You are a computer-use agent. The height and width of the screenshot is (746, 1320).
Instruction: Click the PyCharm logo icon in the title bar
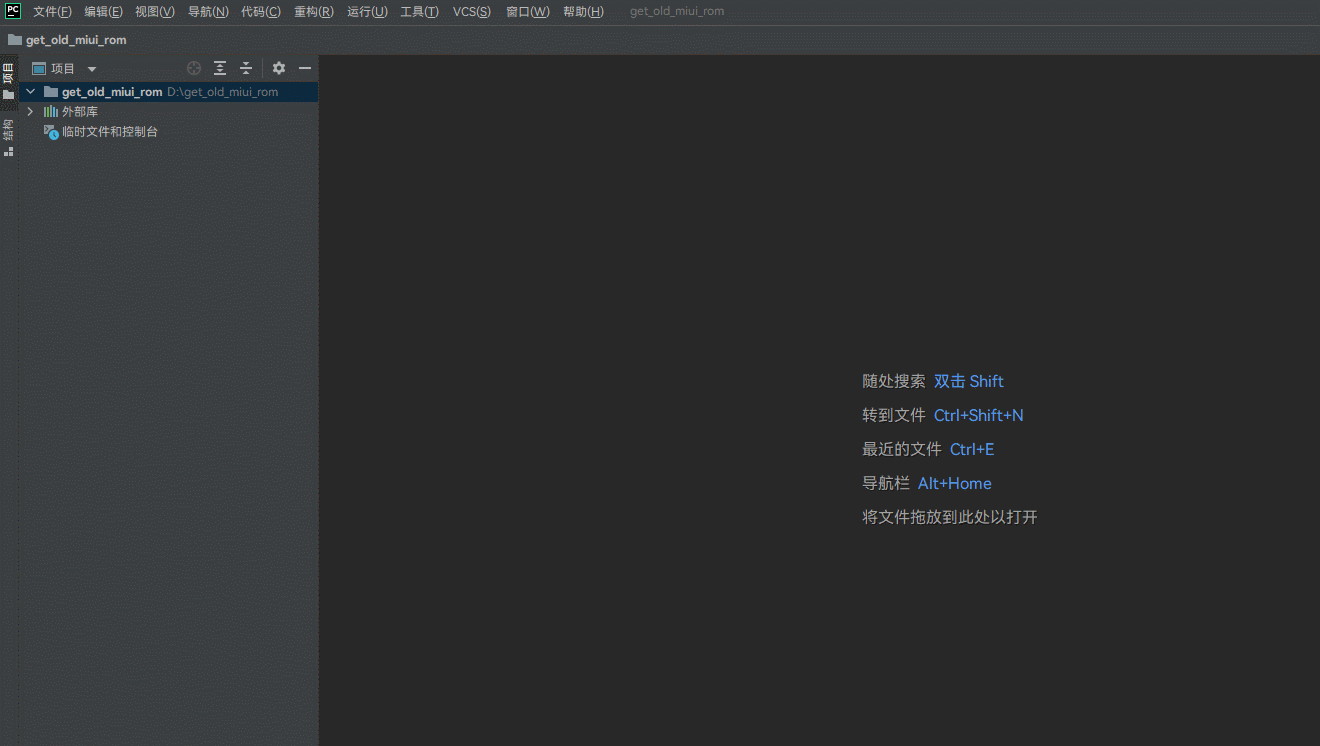[11, 11]
